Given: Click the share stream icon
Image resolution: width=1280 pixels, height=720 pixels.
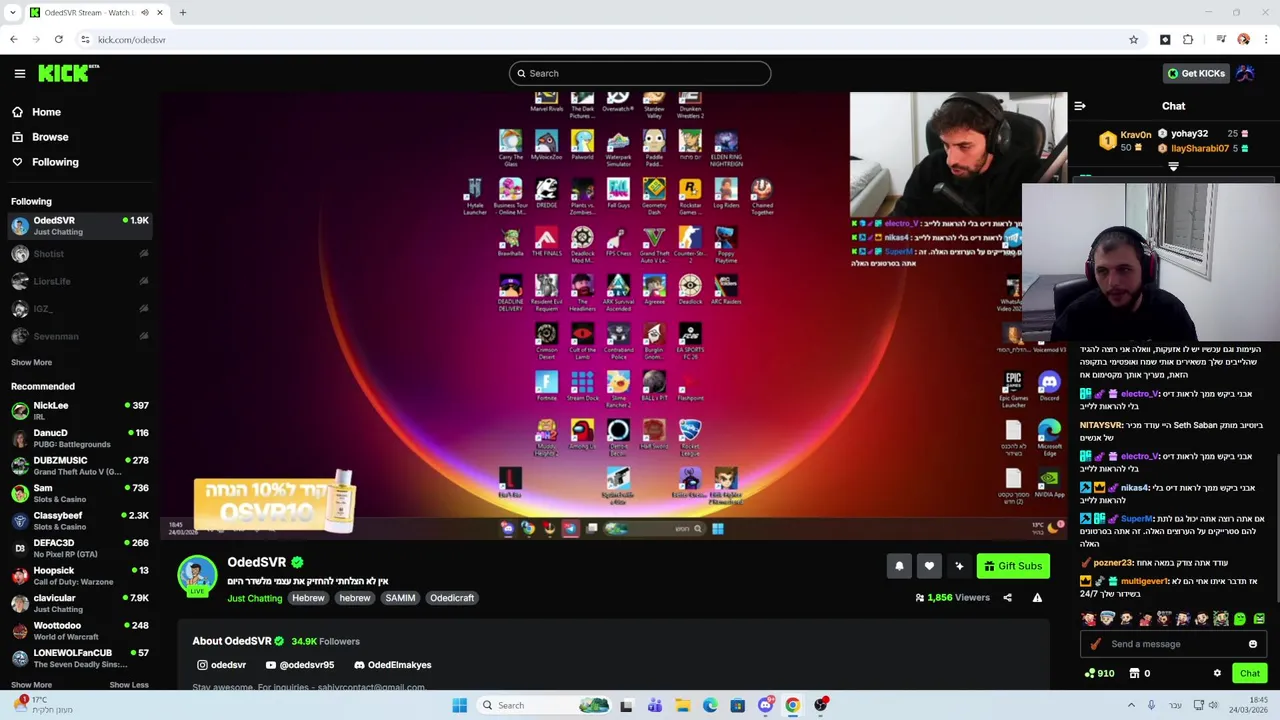Looking at the screenshot, I should pyautogui.click(x=1007, y=598).
